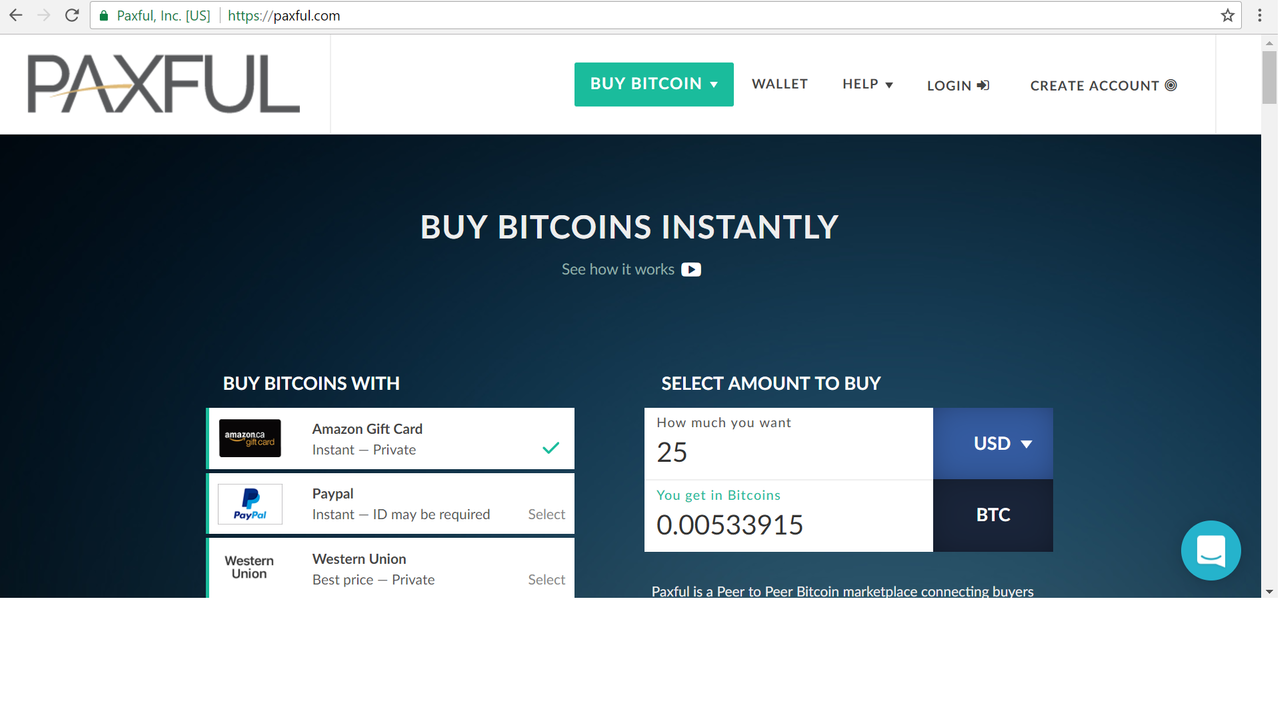Image resolution: width=1280 pixels, height=720 pixels.
Task: Select Amazon Gift Card payment method
Action: (x=390, y=438)
